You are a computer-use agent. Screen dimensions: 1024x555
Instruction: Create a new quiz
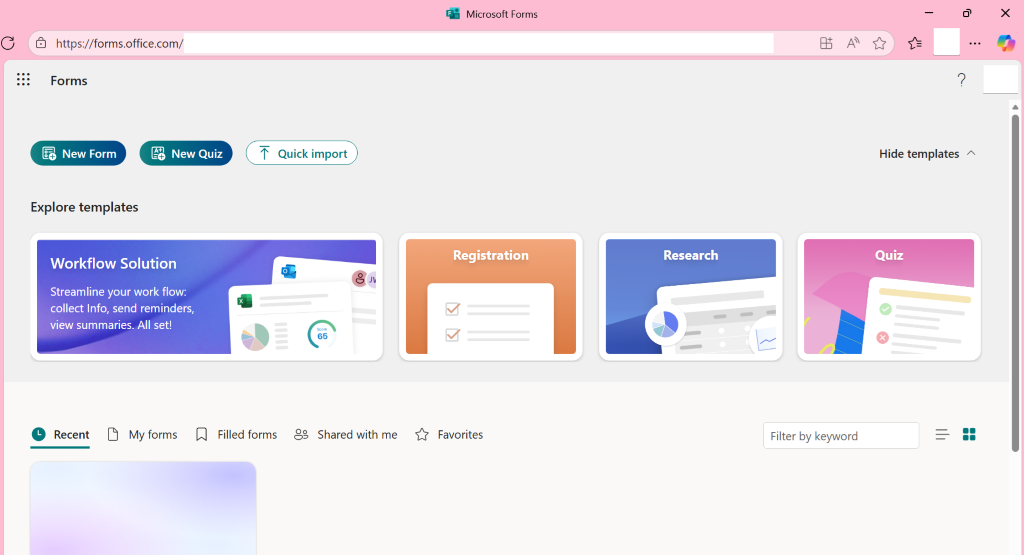186,153
